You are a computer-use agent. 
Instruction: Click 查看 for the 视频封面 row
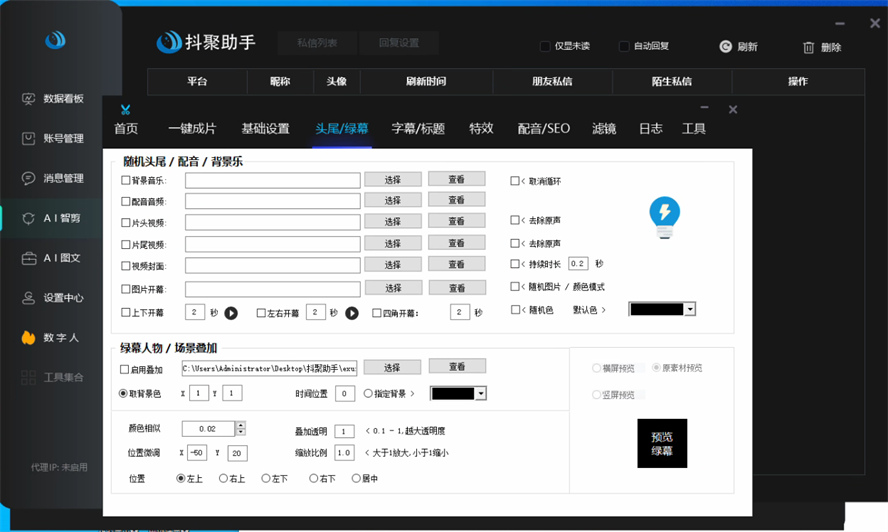tap(456, 265)
